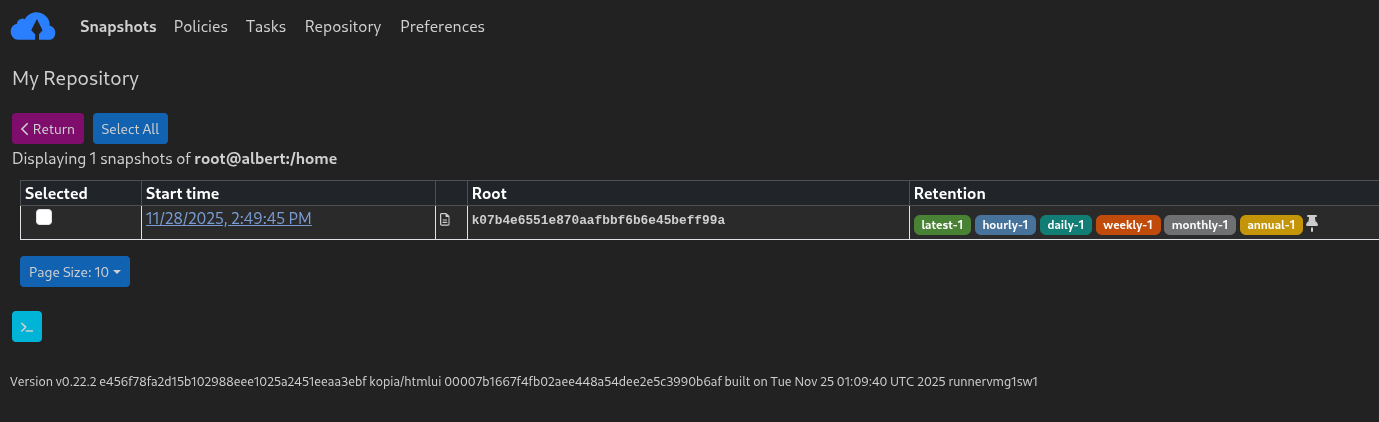Image resolution: width=1379 pixels, height=422 pixels.
Task: Open the Snapshots tab
Action: point(118,27)
